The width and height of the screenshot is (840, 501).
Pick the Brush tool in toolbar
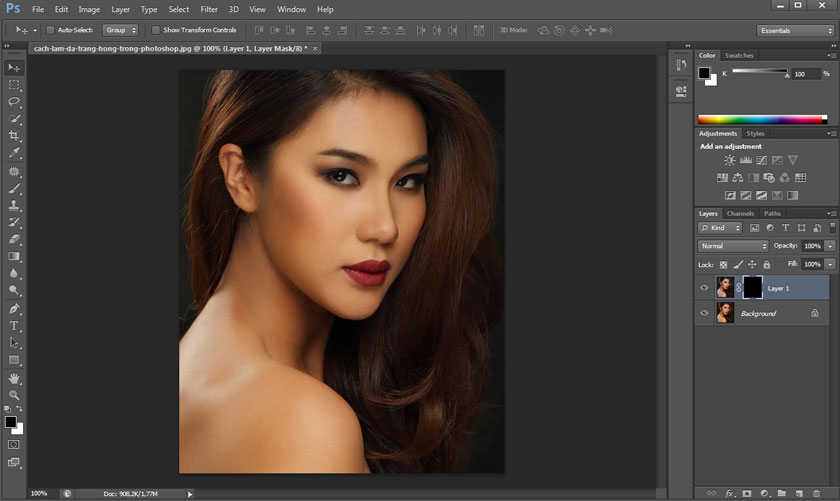14,188
